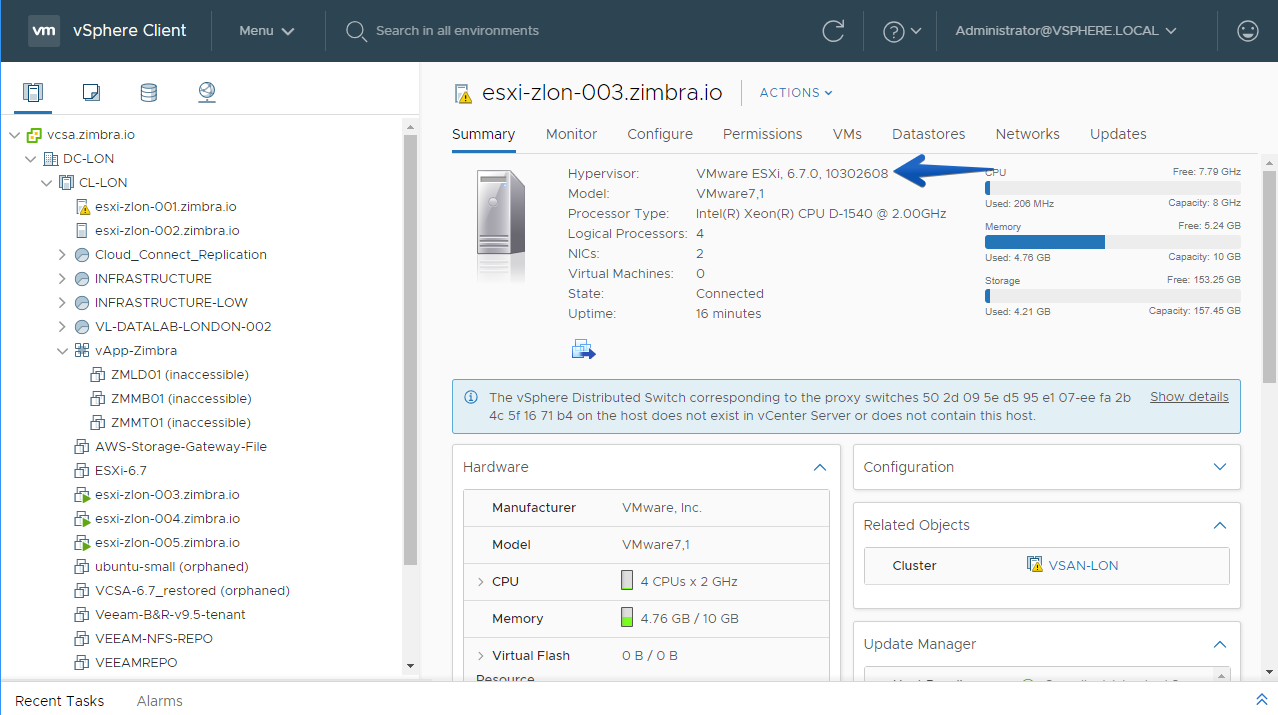Open the VSAN-LON cluster link

click(x=1084, y=565)
